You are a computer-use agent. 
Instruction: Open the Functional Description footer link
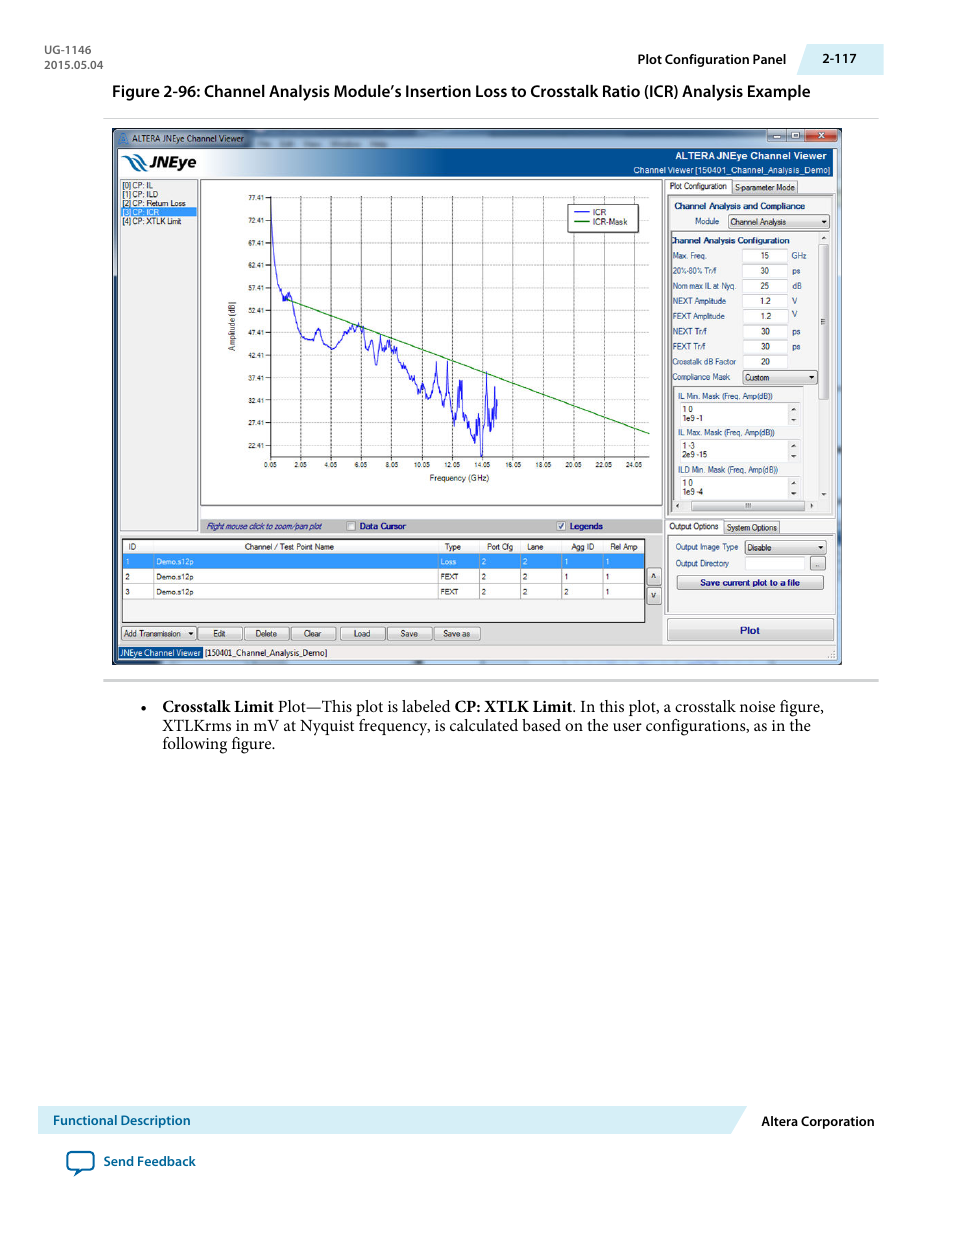pyautogui.click(x=121, y=1120)
